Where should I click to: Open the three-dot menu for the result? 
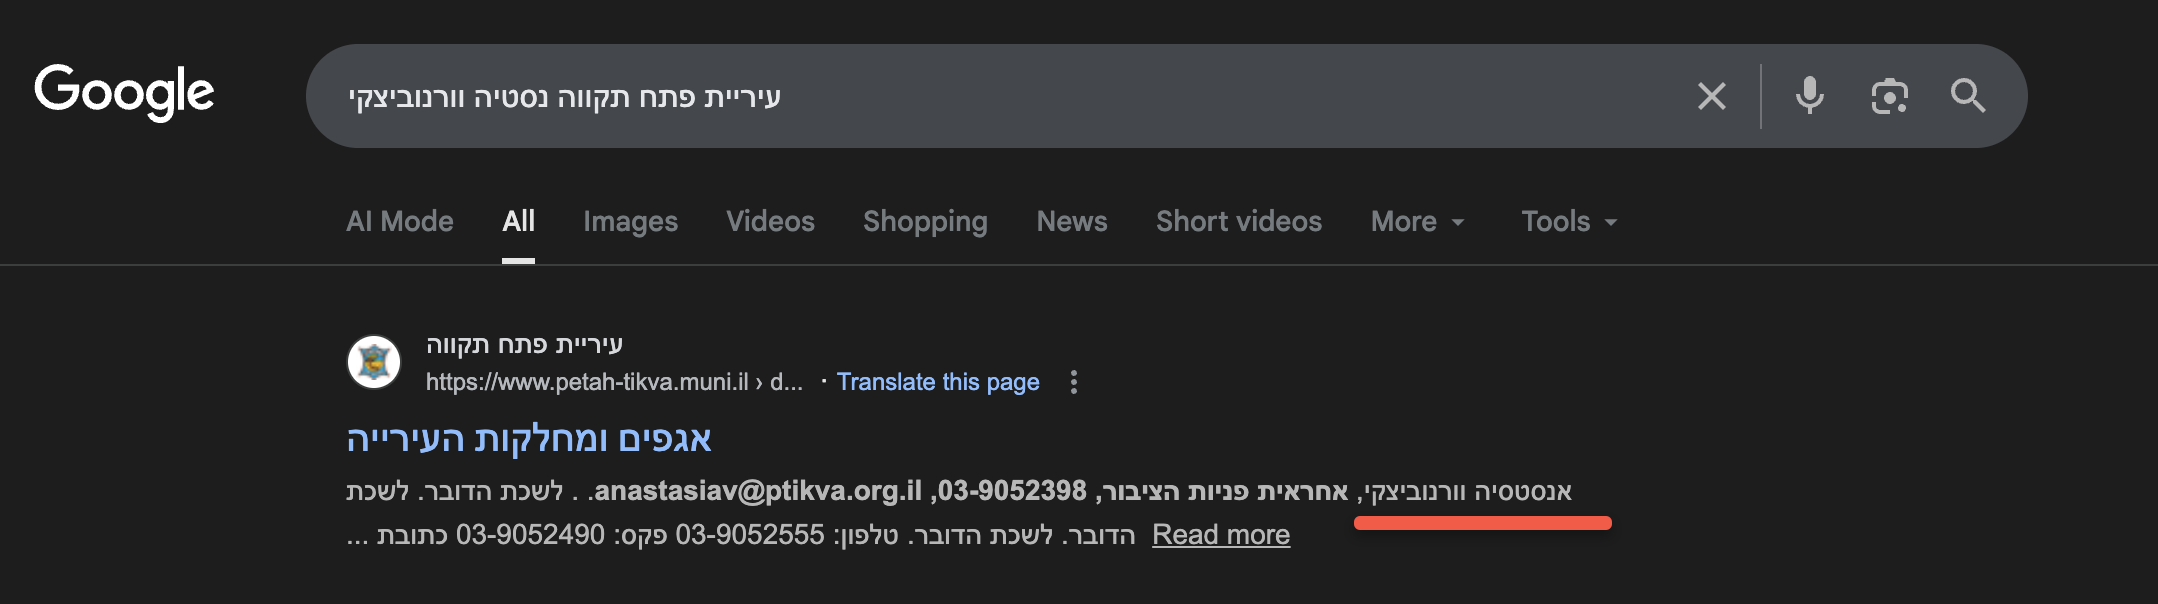tap(1073, 382)
